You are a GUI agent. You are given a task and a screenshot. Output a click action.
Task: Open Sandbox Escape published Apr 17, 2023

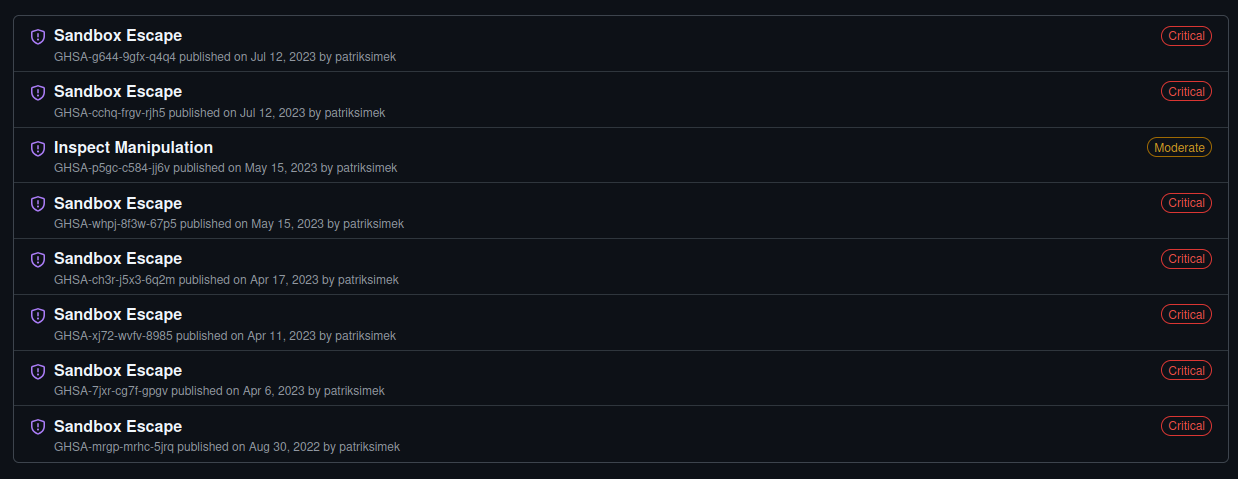click(x=118, y=258)
